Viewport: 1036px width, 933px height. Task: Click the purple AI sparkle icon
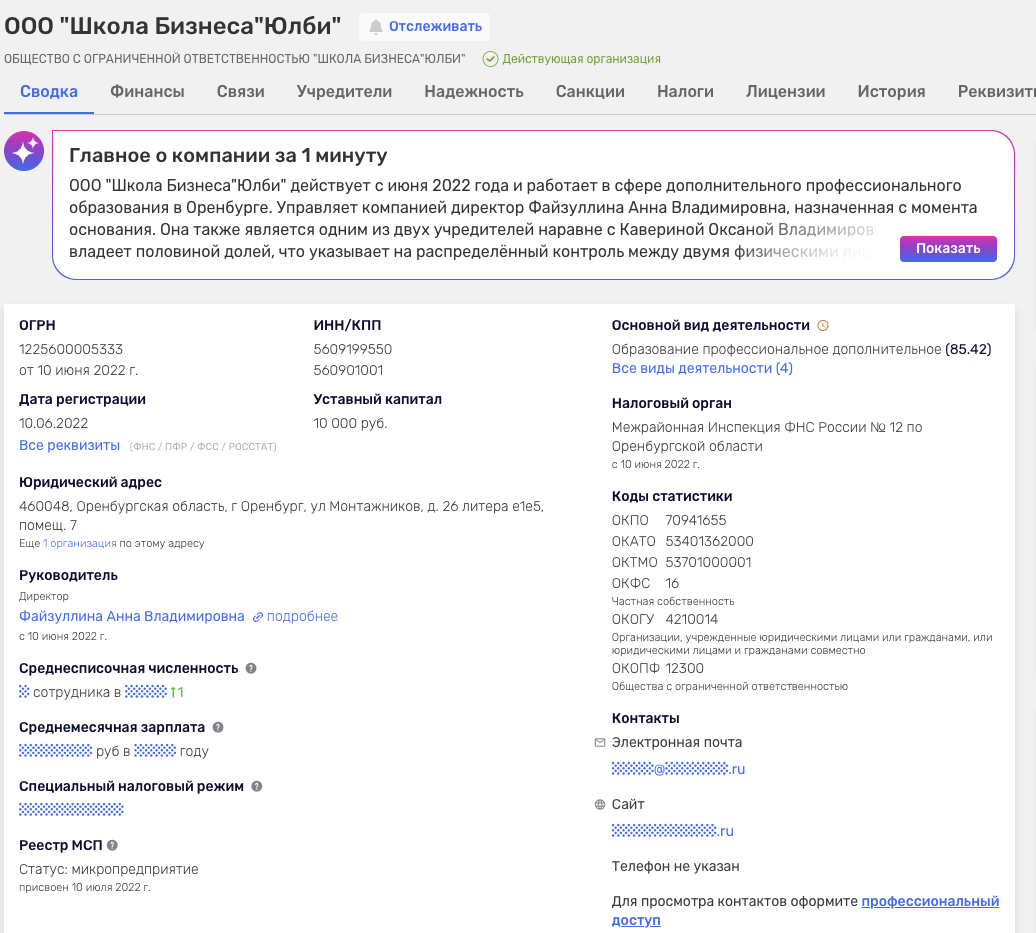pos(24,151)
